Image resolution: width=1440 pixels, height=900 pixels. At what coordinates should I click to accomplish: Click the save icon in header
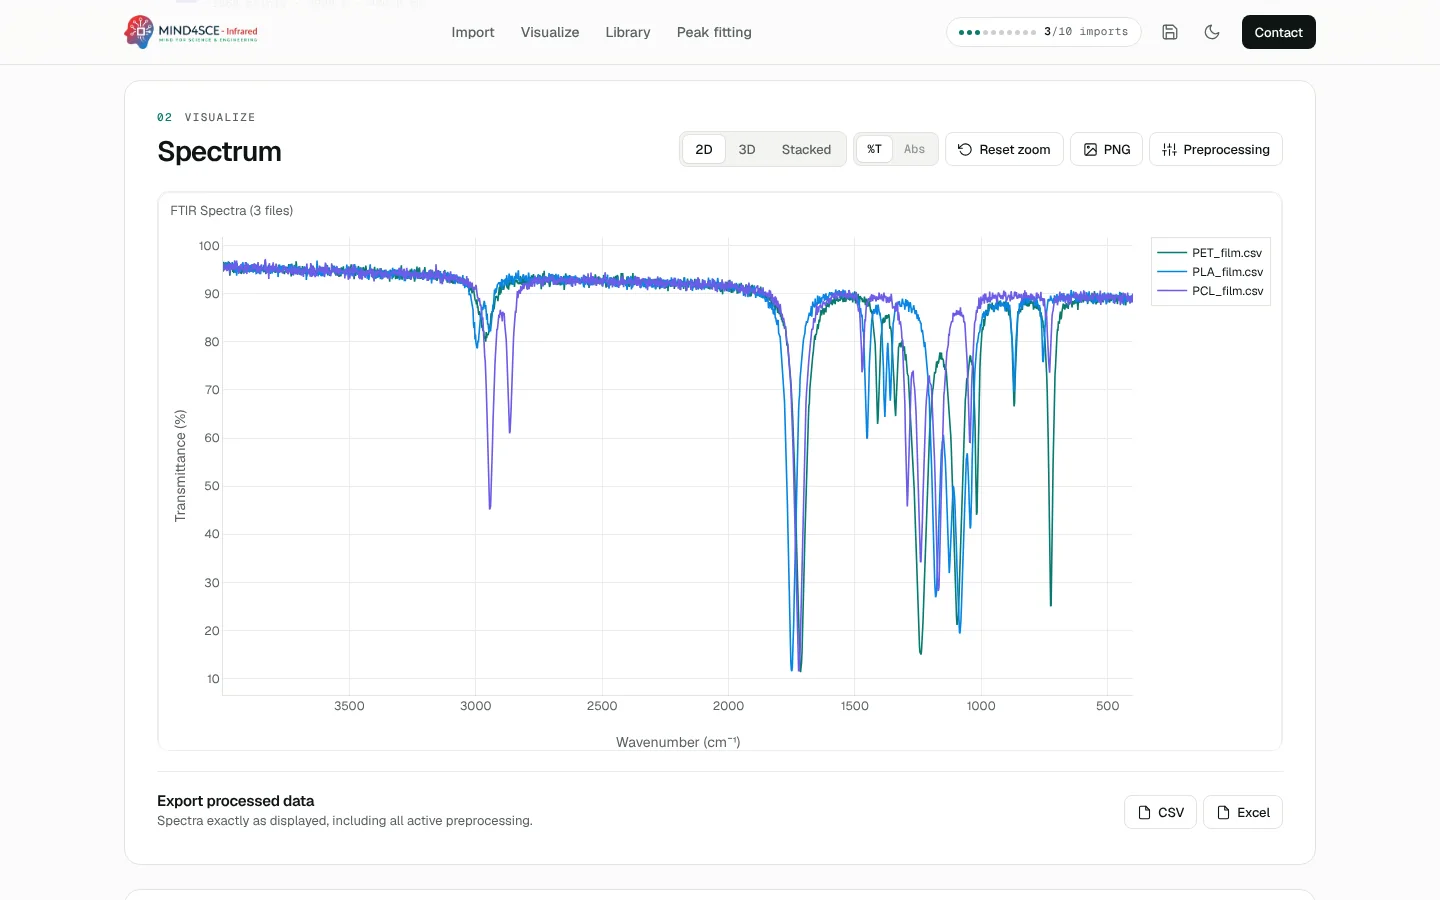click(x=1170, y=32)
